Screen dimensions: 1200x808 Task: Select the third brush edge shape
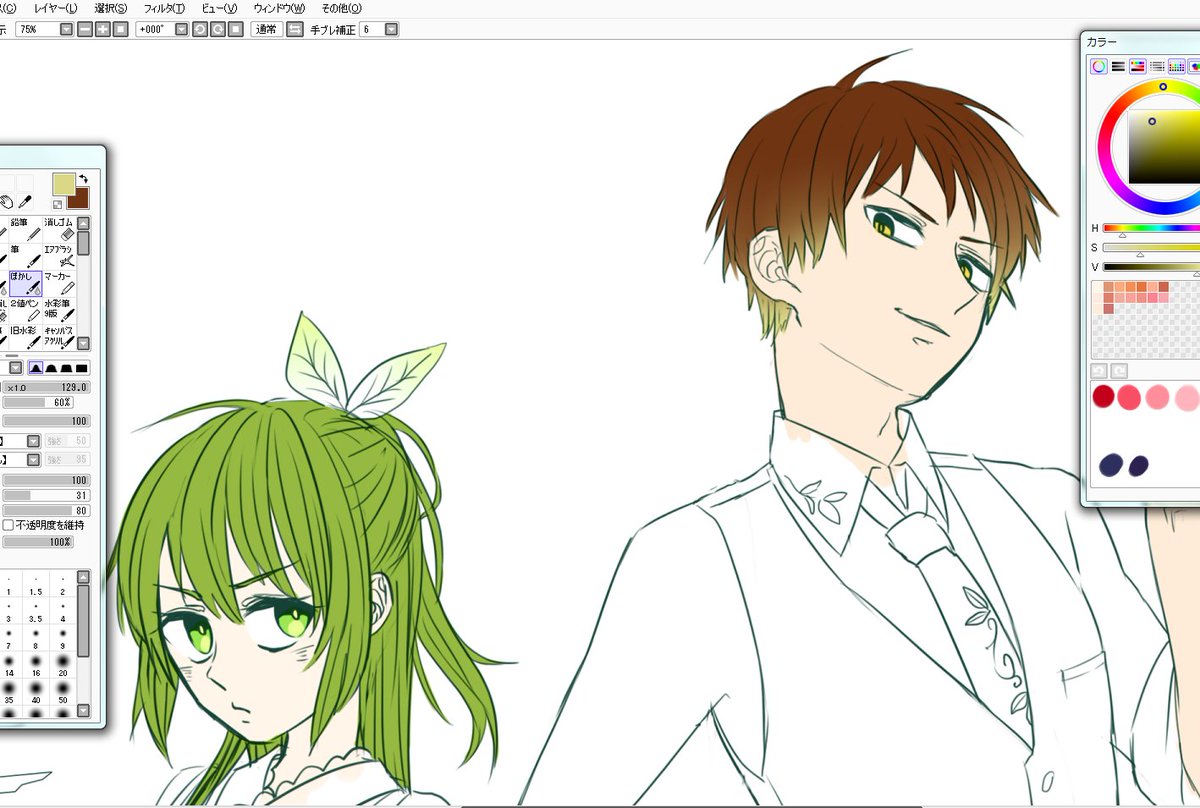click(67, 368)
